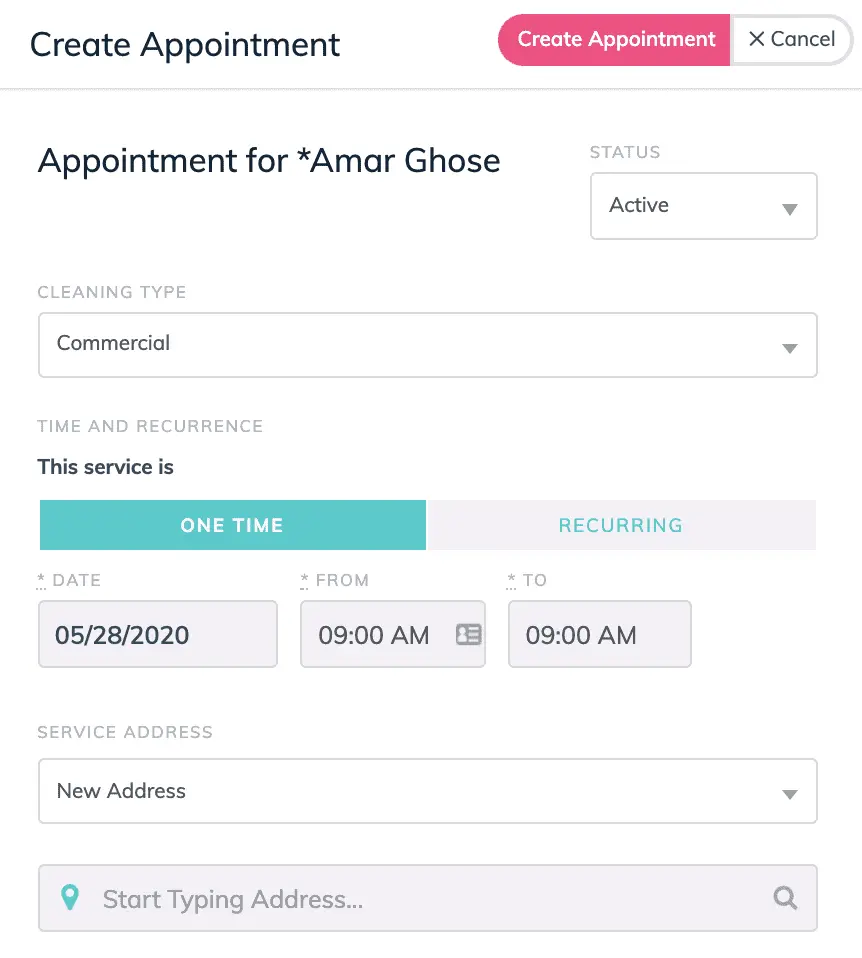Click the New Address dropdown arrow
The height and width of the screenshot is (958, 862).
coord(789,795)
